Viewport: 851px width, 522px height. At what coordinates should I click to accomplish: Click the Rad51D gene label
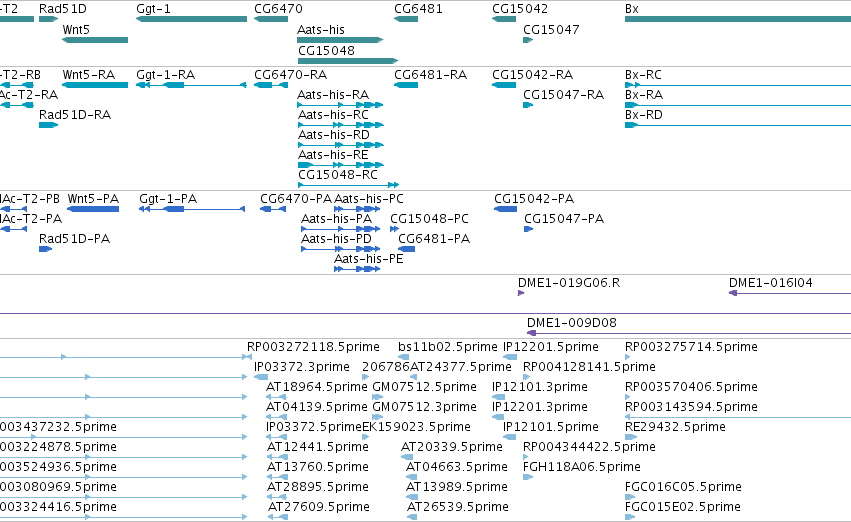pos(62,9)
